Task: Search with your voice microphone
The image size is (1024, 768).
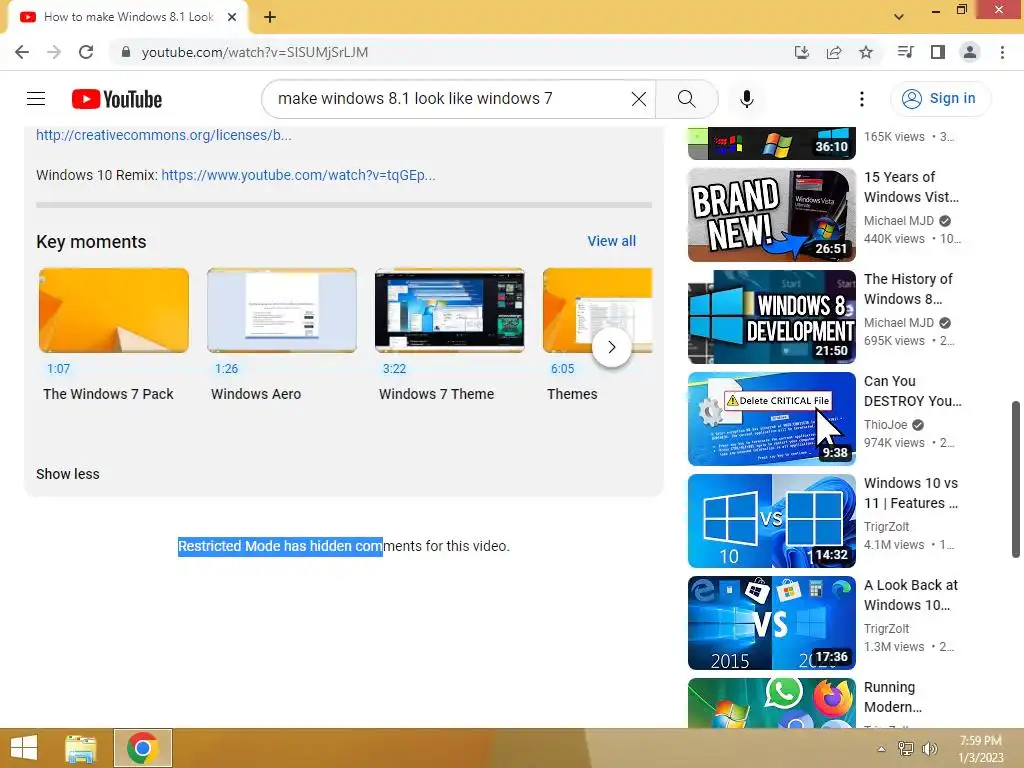Action: point(747,99)
